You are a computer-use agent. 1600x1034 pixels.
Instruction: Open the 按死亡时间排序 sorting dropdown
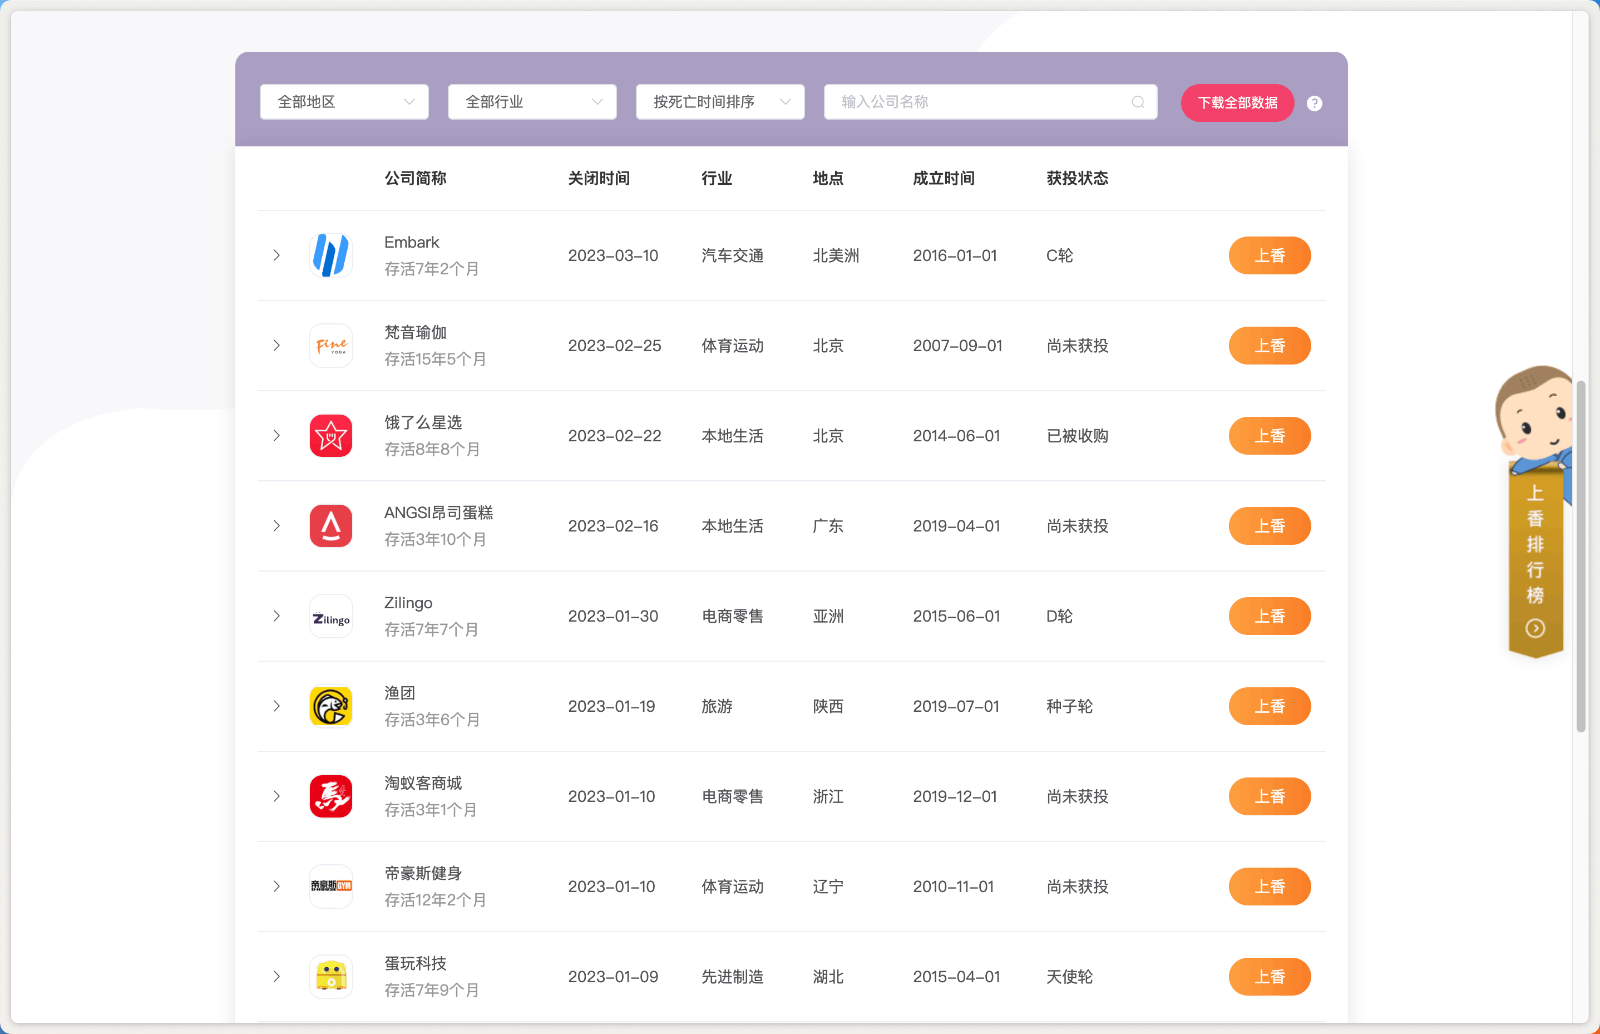pyautogui.click(x=719, y=101)
